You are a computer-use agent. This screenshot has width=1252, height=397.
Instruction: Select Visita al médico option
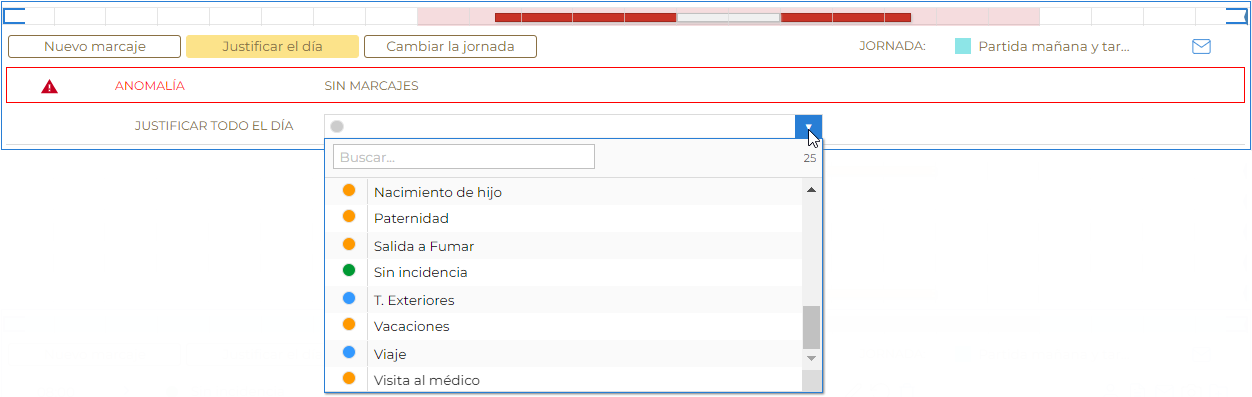(563, 380)
